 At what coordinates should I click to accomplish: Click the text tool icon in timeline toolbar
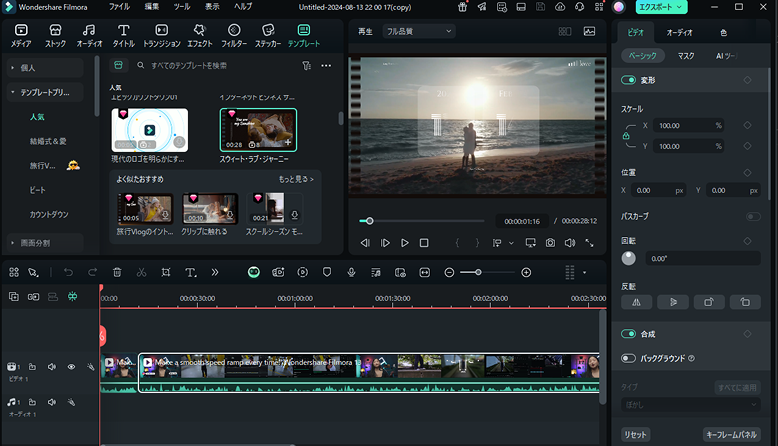[x=191, y=272]
